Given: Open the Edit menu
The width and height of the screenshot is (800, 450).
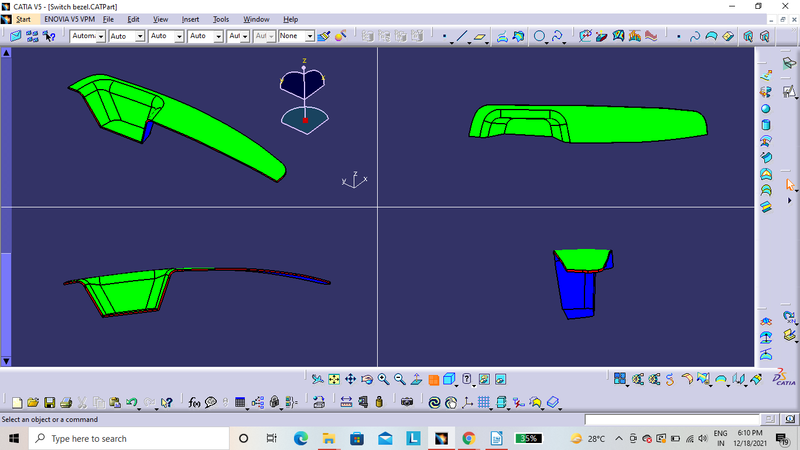Looking at the screenshot, I should [133, 19].
